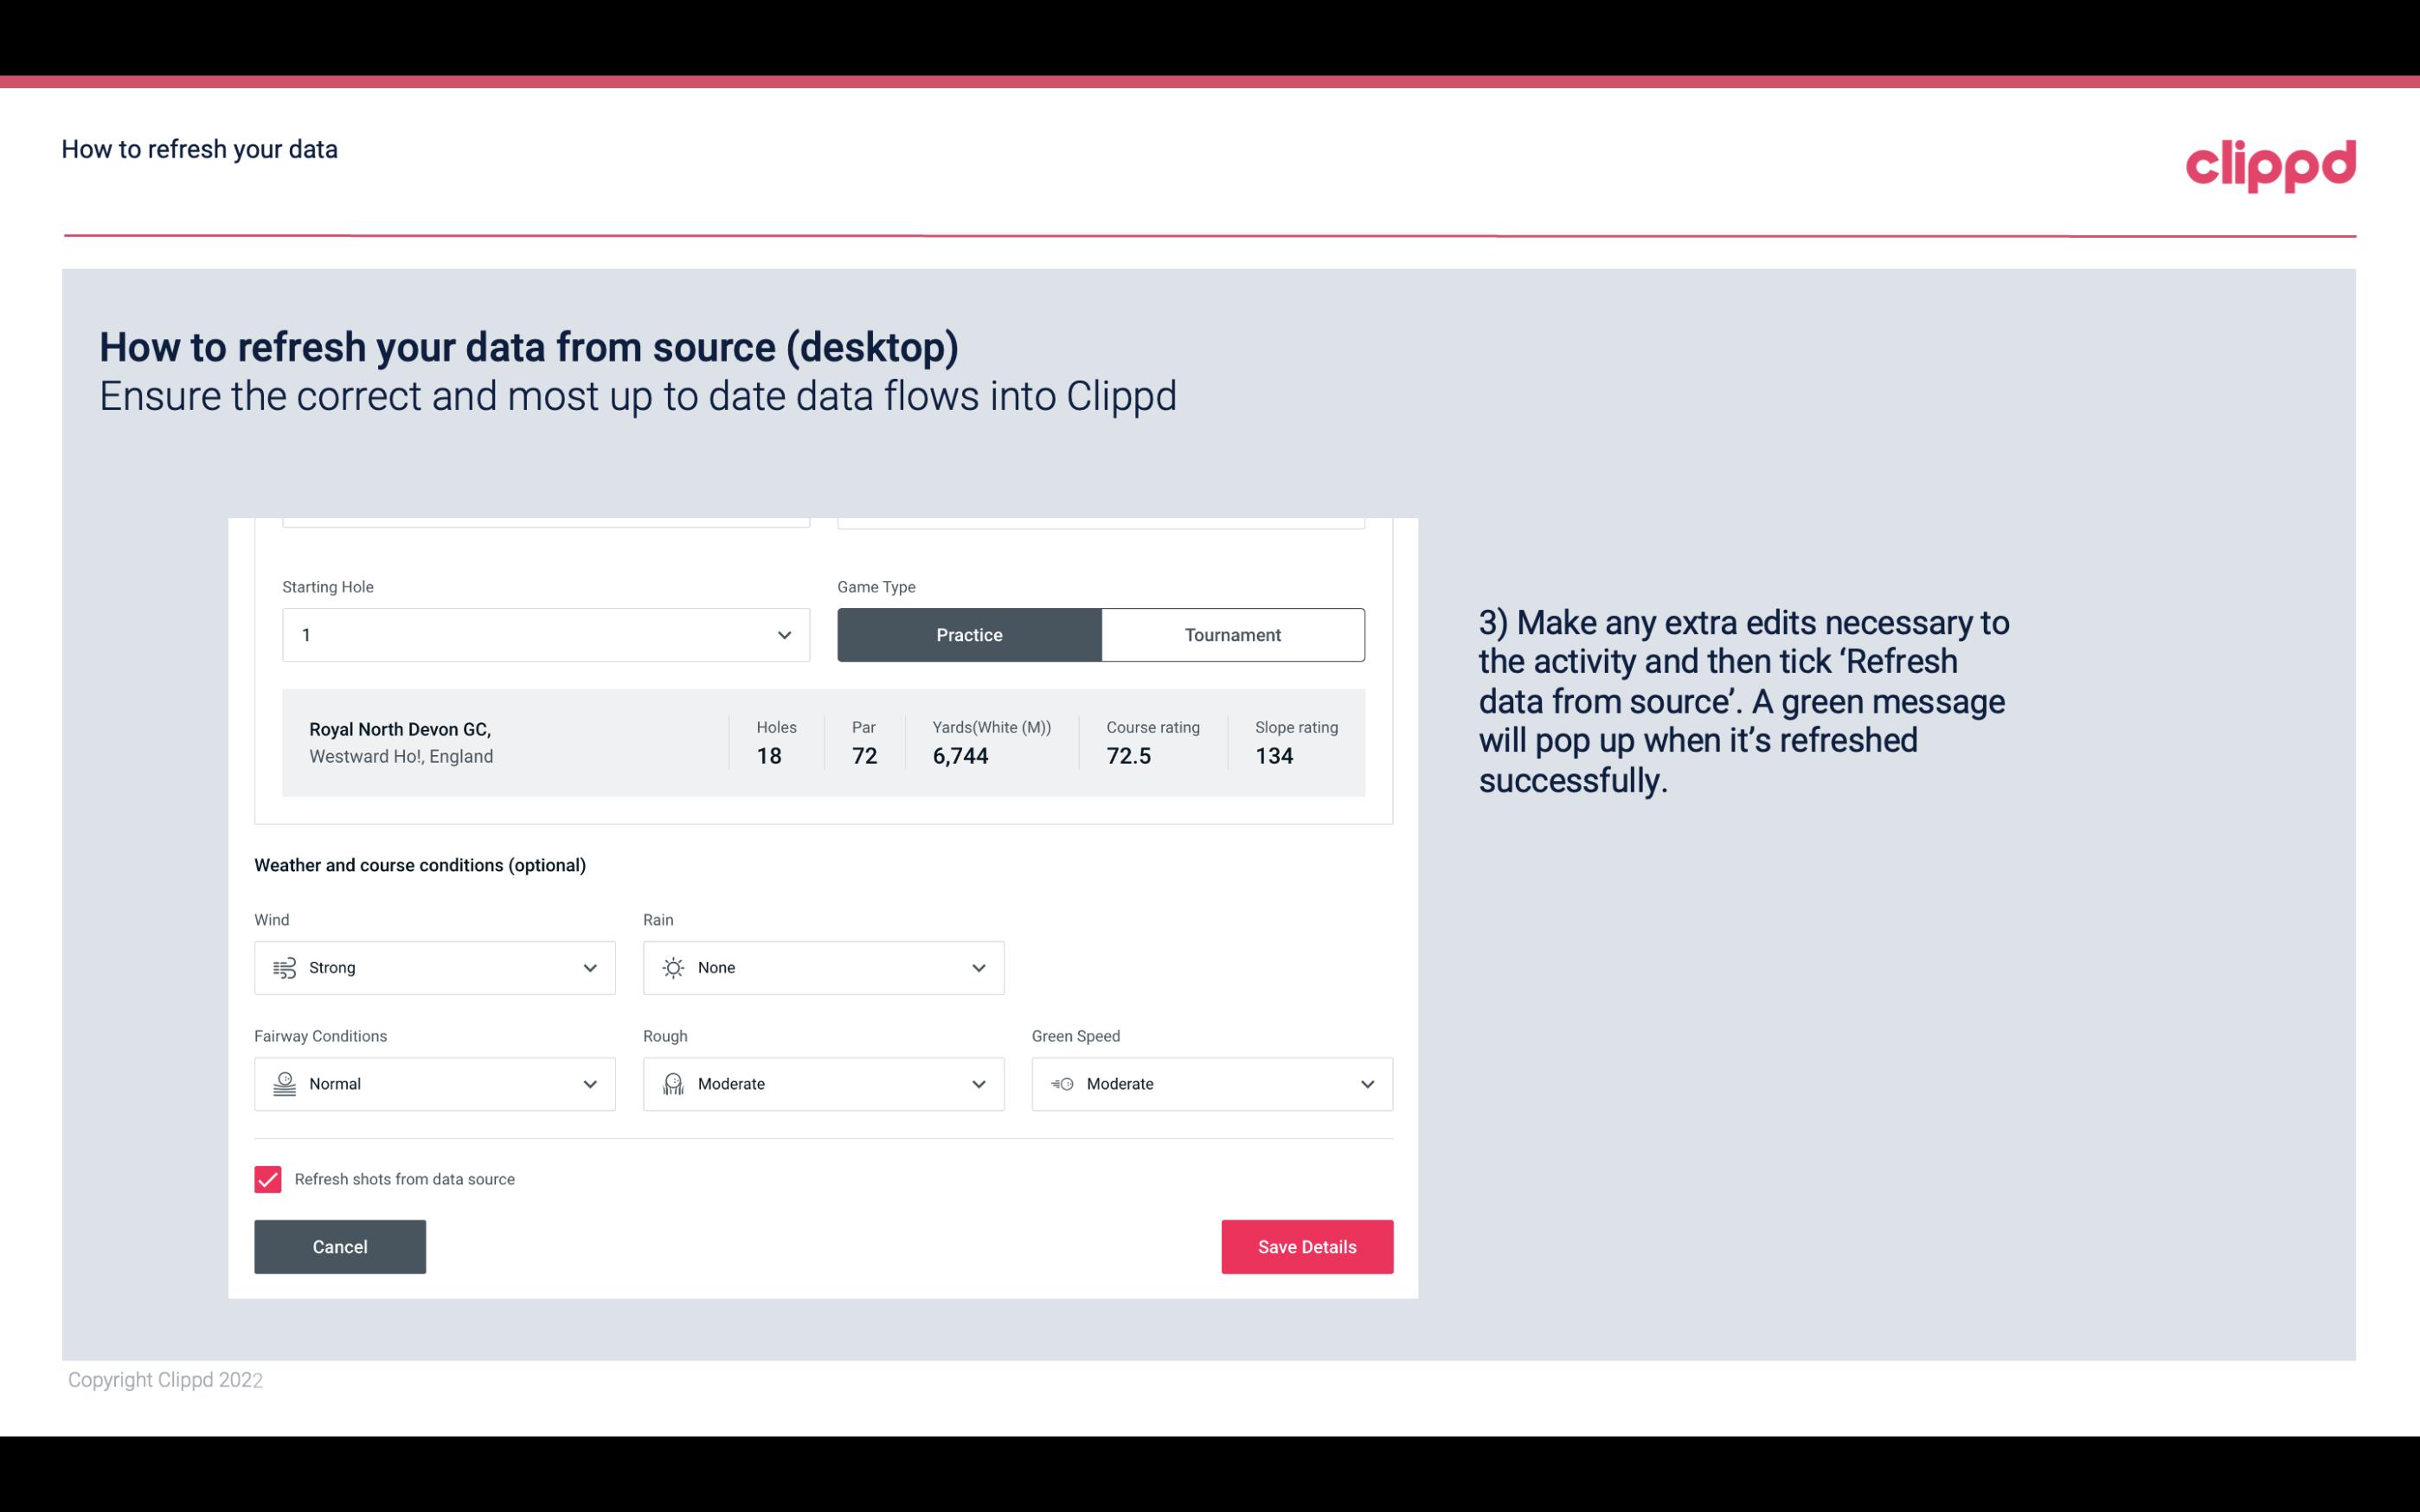
Task: View Royal North Devon GC course details
Action: coord(822,740)
